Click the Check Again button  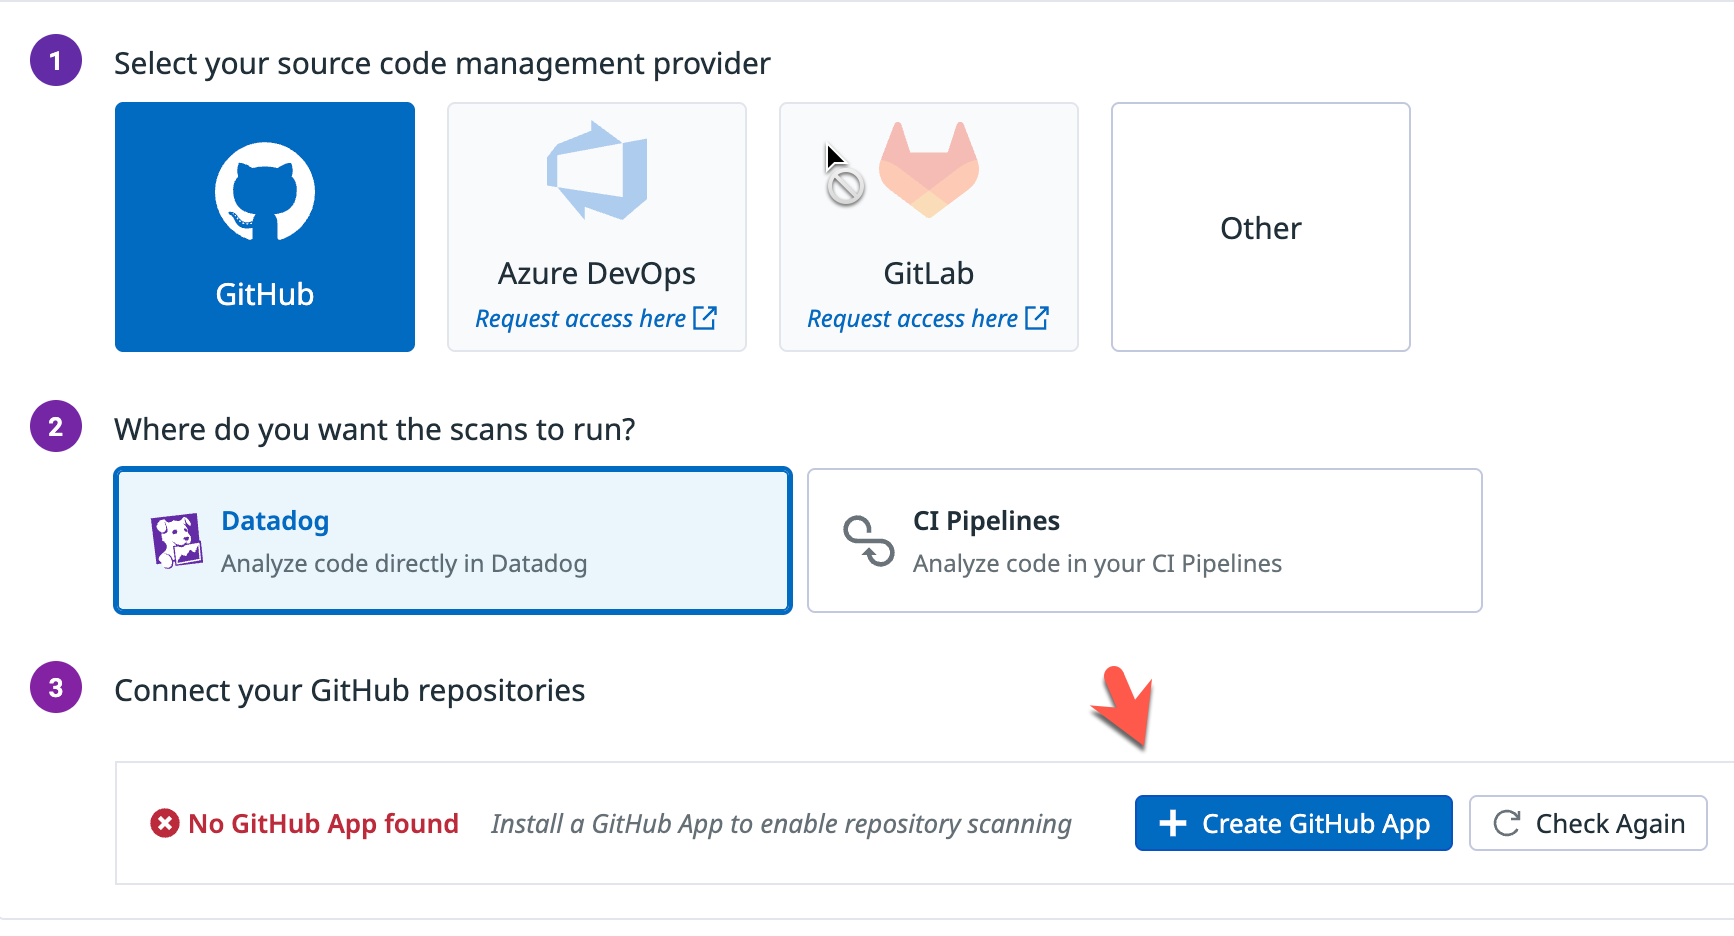[1588, 823]
